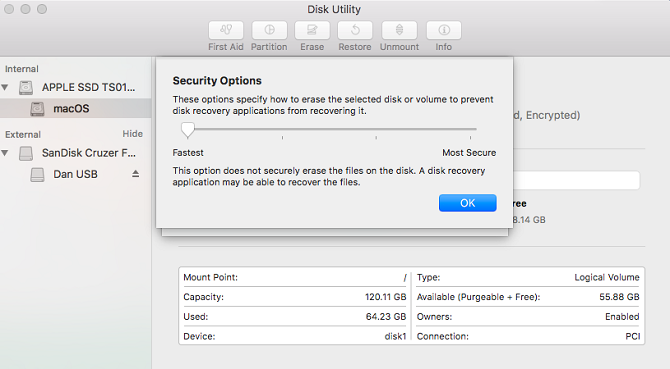Click the Most Secure slider label
The width and height of the screenshot is (670, 369).
pyautogui.click(x=469, y=152)
